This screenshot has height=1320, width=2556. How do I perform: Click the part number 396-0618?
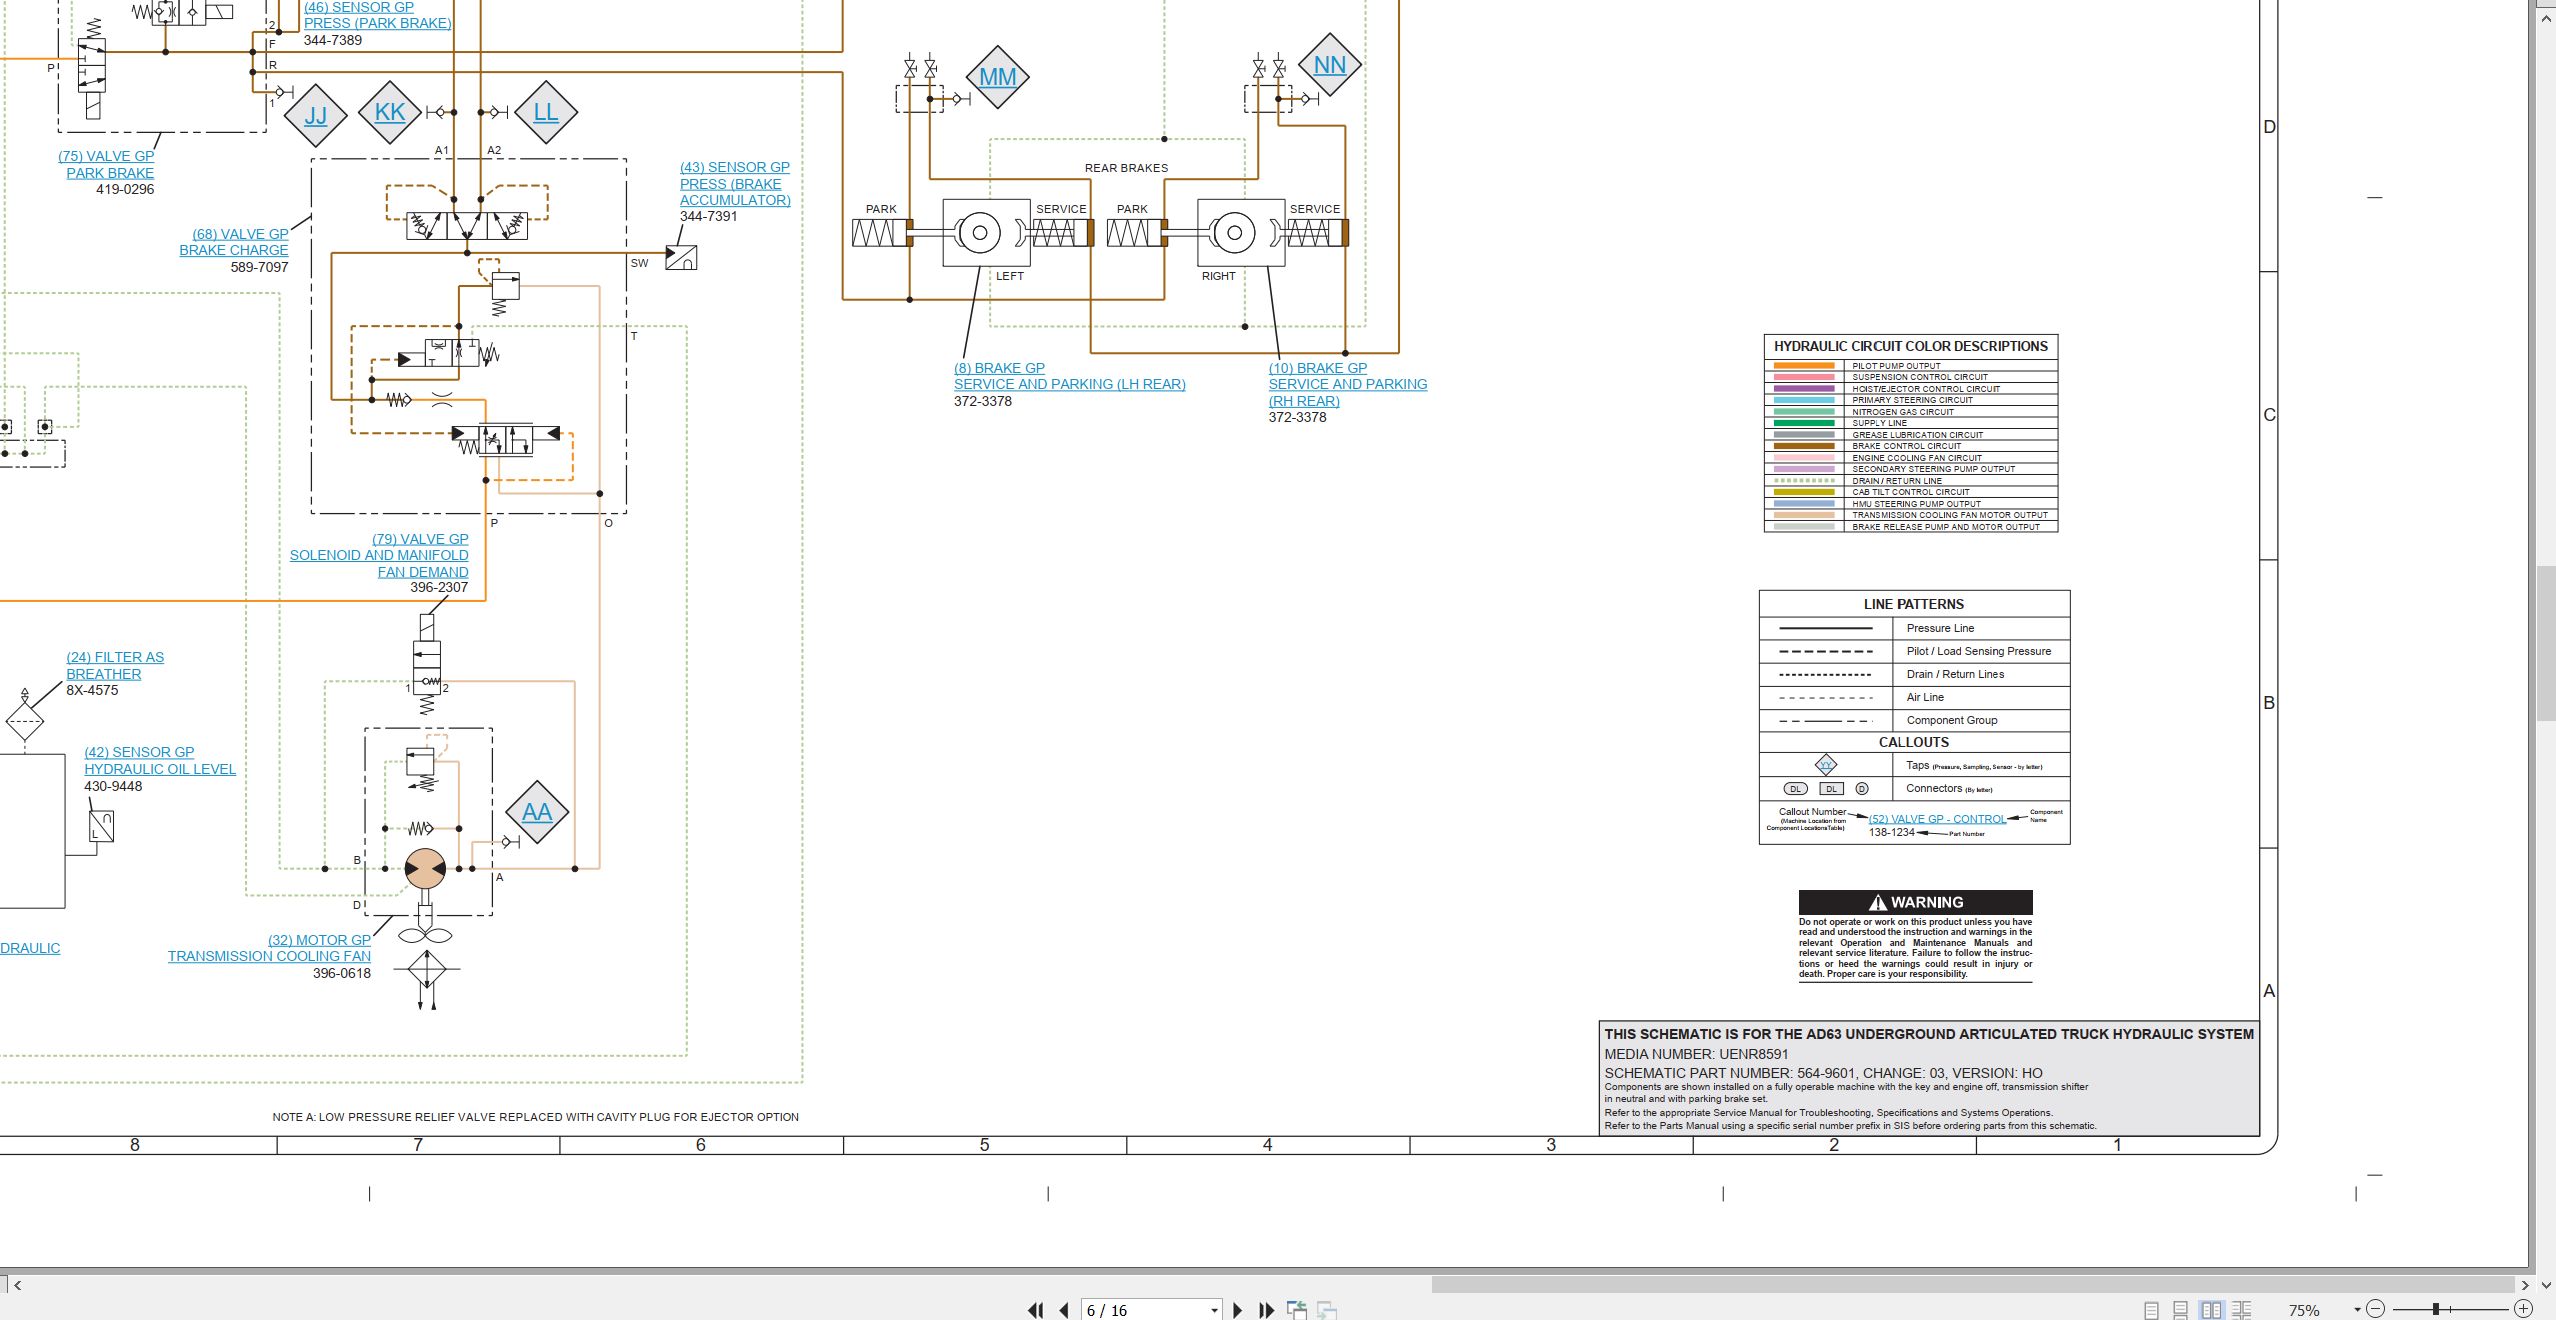[x=342, y=974]
